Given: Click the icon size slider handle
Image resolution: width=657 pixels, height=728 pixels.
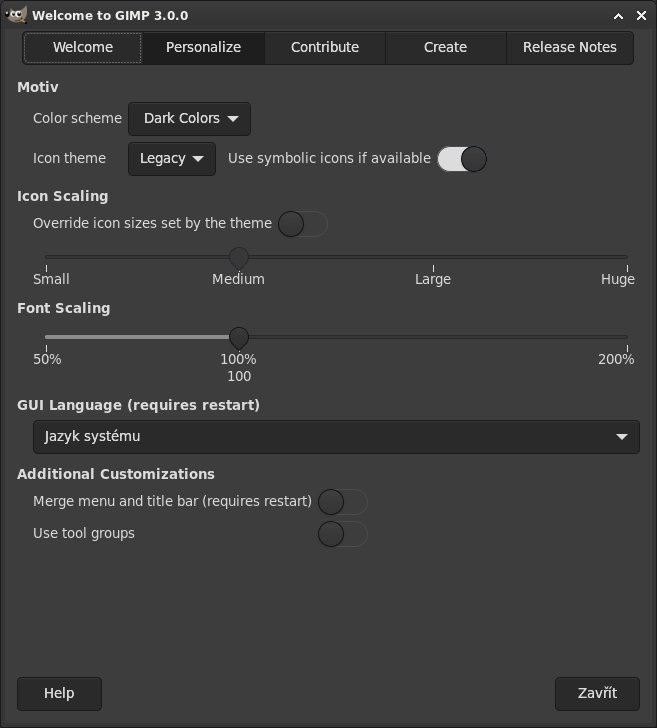Looking at the screenshot, I should point(239,258).
